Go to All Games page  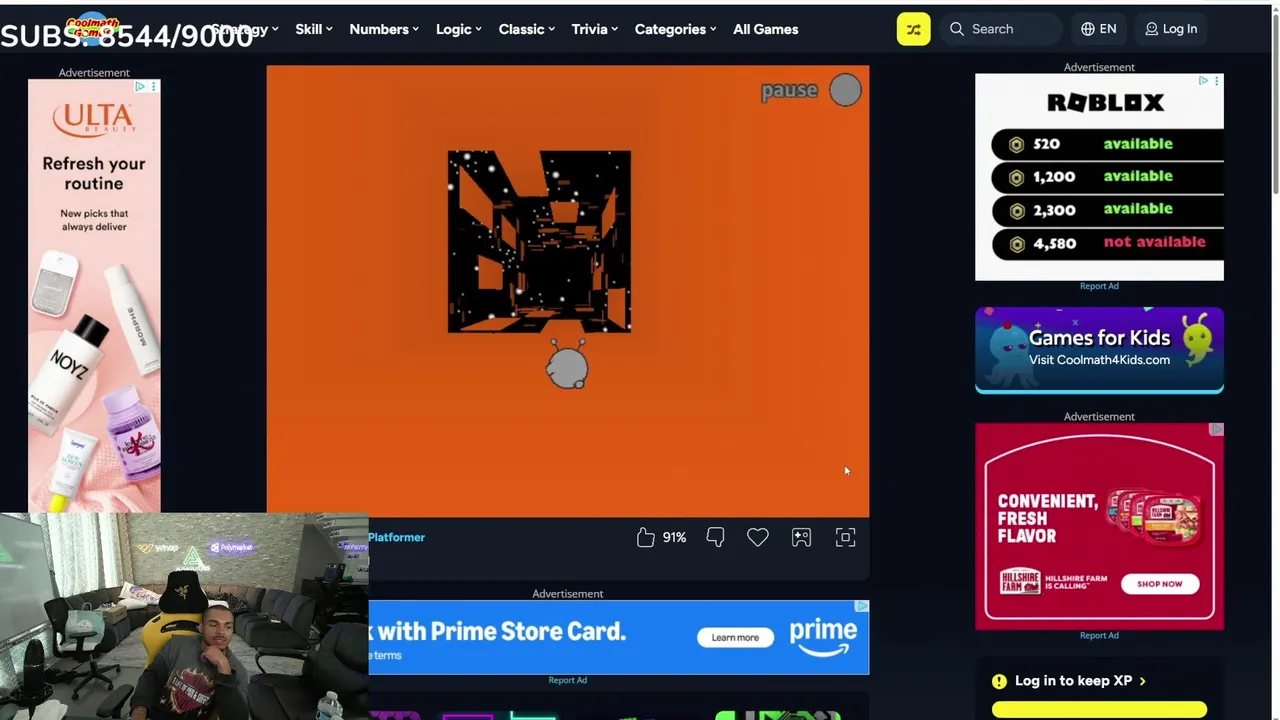coord(766,29)
